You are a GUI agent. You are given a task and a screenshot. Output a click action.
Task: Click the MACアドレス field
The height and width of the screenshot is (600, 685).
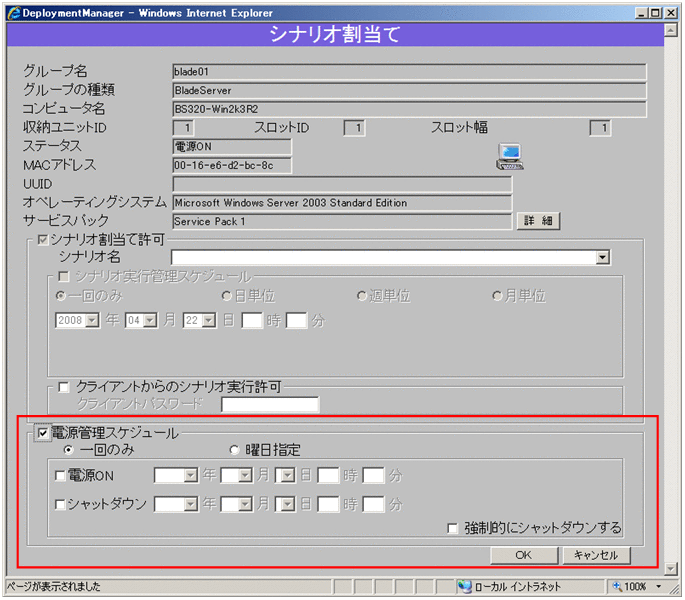pos(232,166)
